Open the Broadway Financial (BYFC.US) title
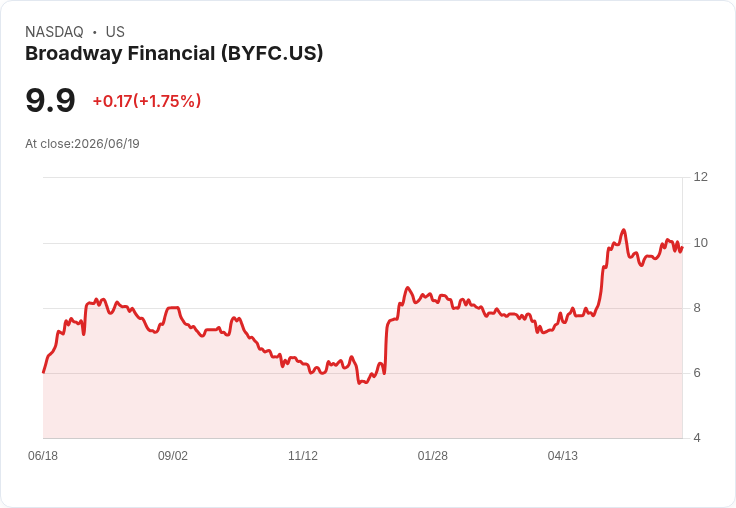Viewport: 736px width, 508px height. (x=174, y=54)
